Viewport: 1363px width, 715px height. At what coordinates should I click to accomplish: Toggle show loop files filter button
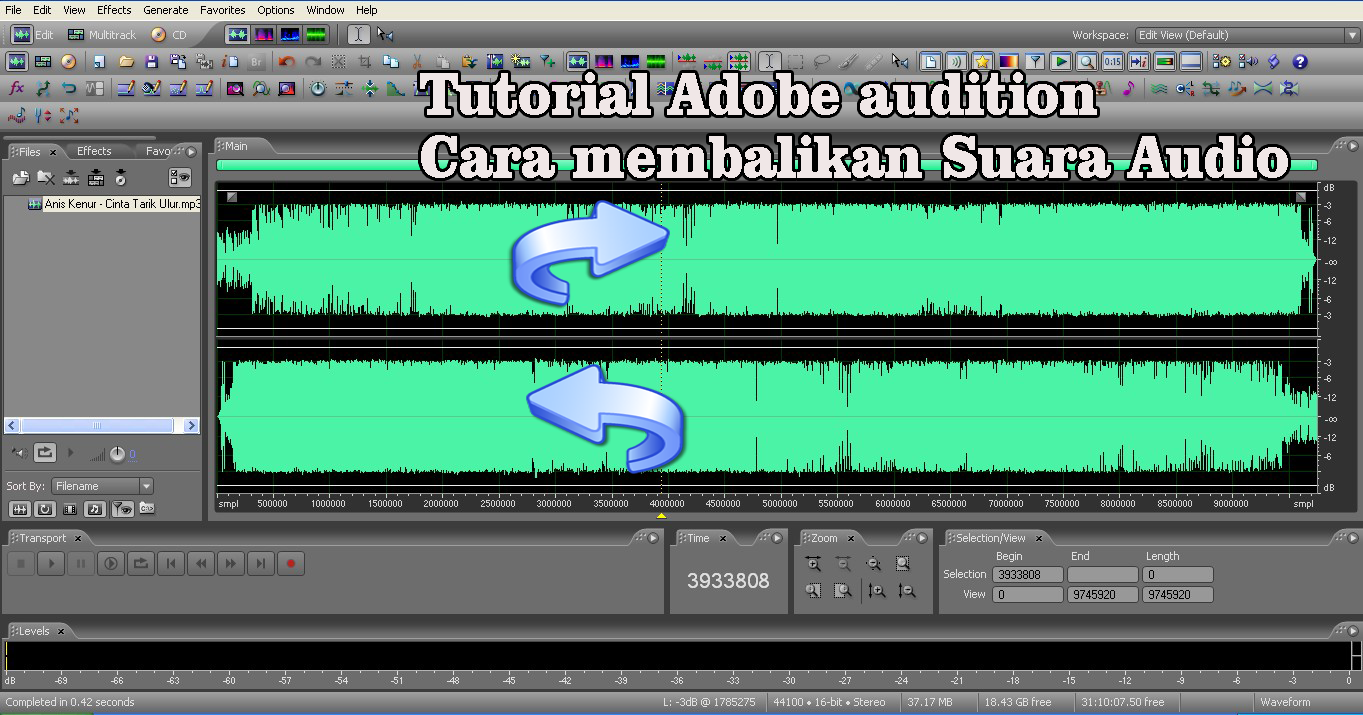tap(45, 509)
